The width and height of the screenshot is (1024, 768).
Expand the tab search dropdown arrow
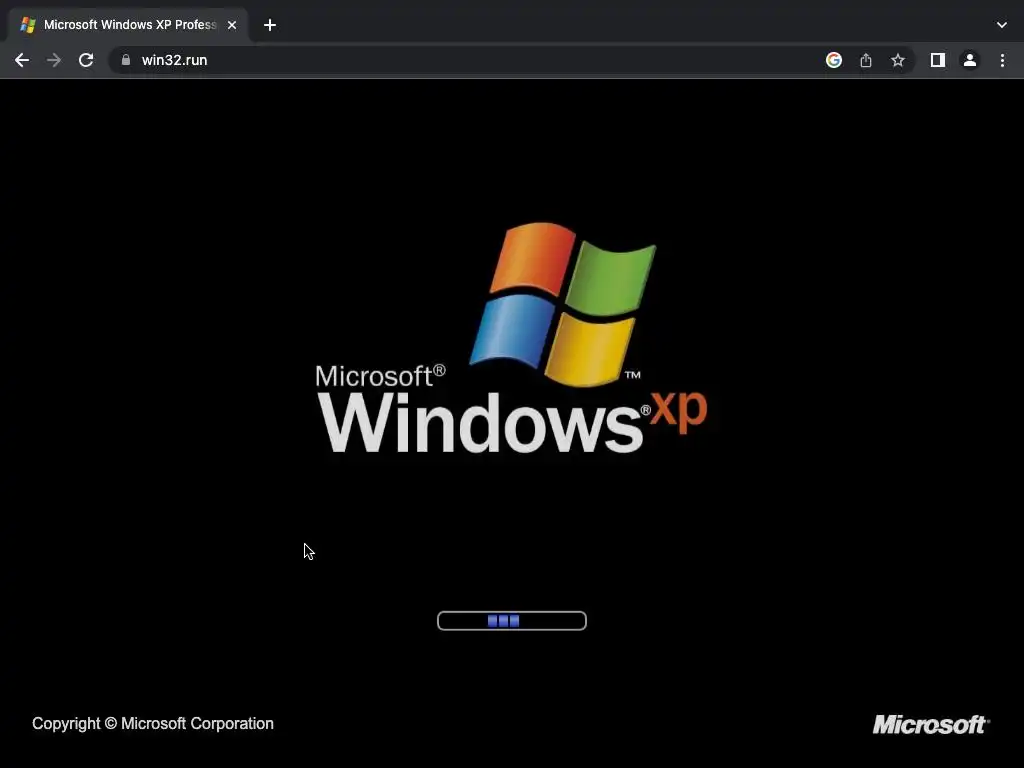(x=1002, y=25)
